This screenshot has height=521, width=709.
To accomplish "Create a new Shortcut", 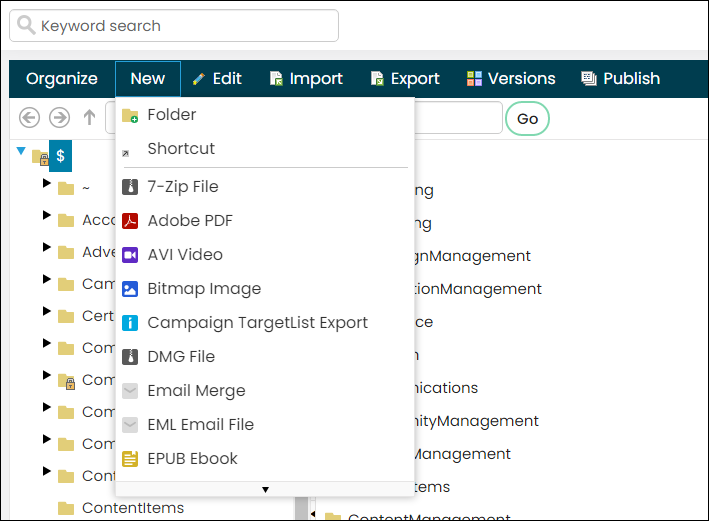I will [x=265, y=149].
